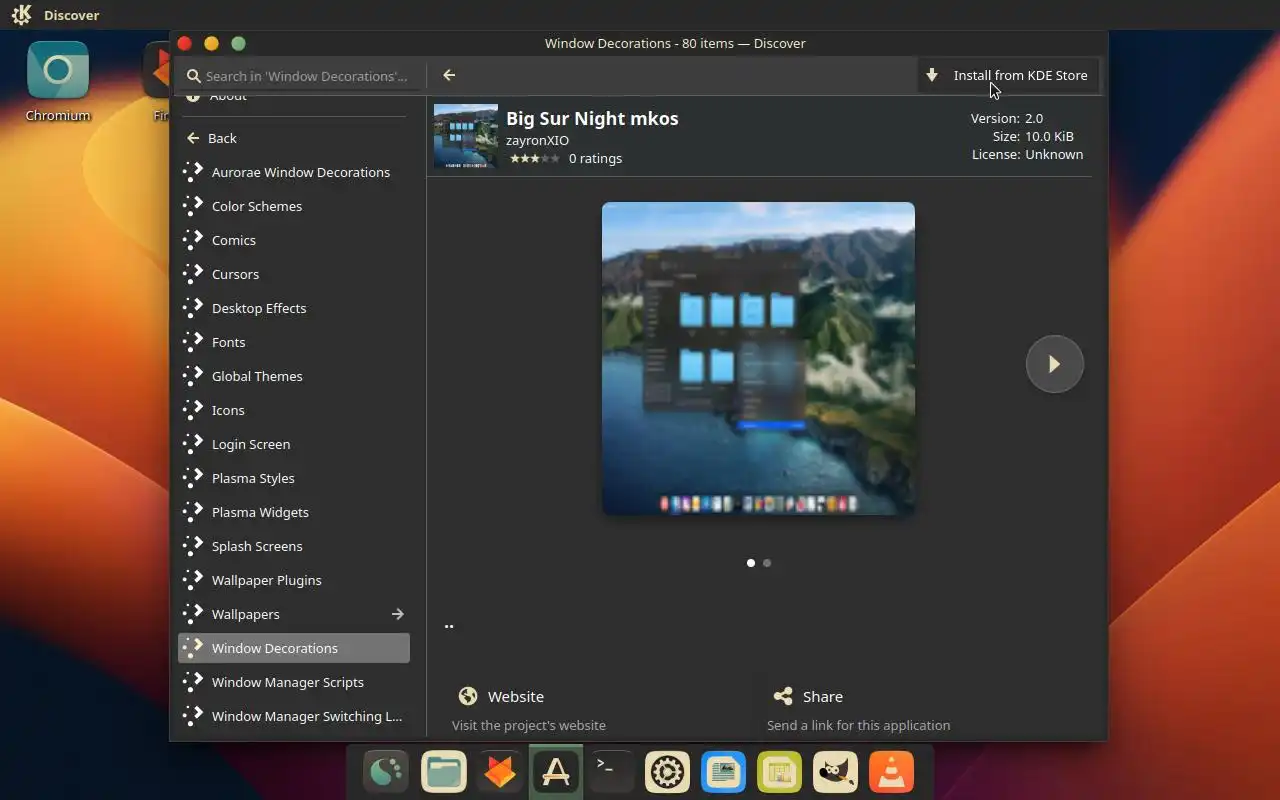Click the Discover label in top panel
The image size is (1280, 800).
click(x=71, y=15)
